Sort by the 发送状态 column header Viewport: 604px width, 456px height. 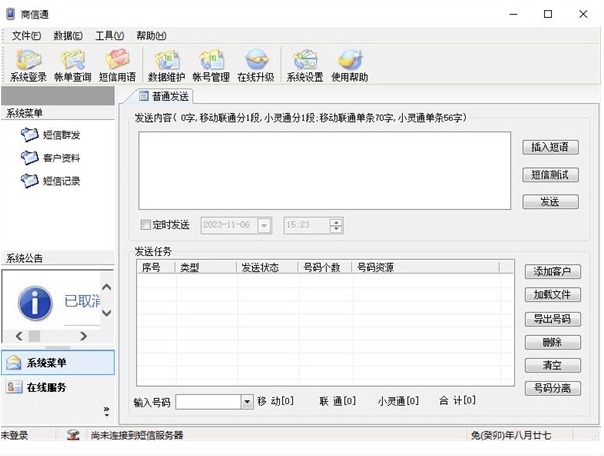267,267
